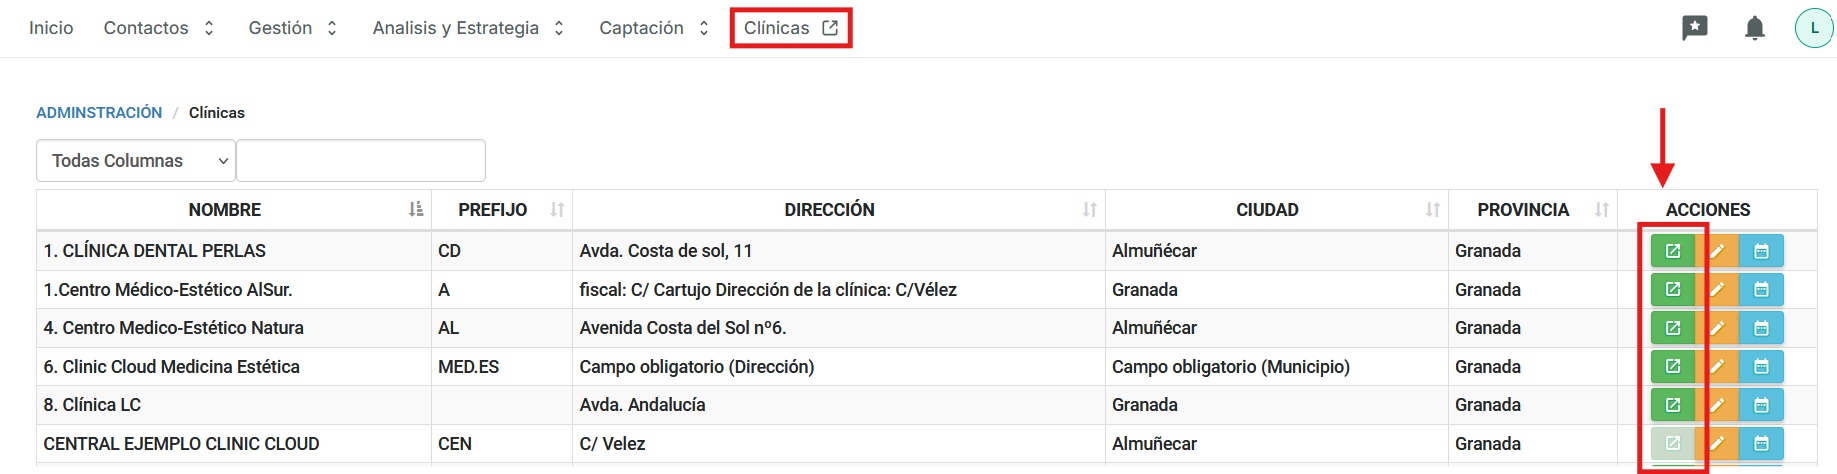The height and width of the screenshot is (474, 1837).
Task: Edit Centro Médico-Estético AlSur with pencil icon
Action: [x=1718, y=290]
